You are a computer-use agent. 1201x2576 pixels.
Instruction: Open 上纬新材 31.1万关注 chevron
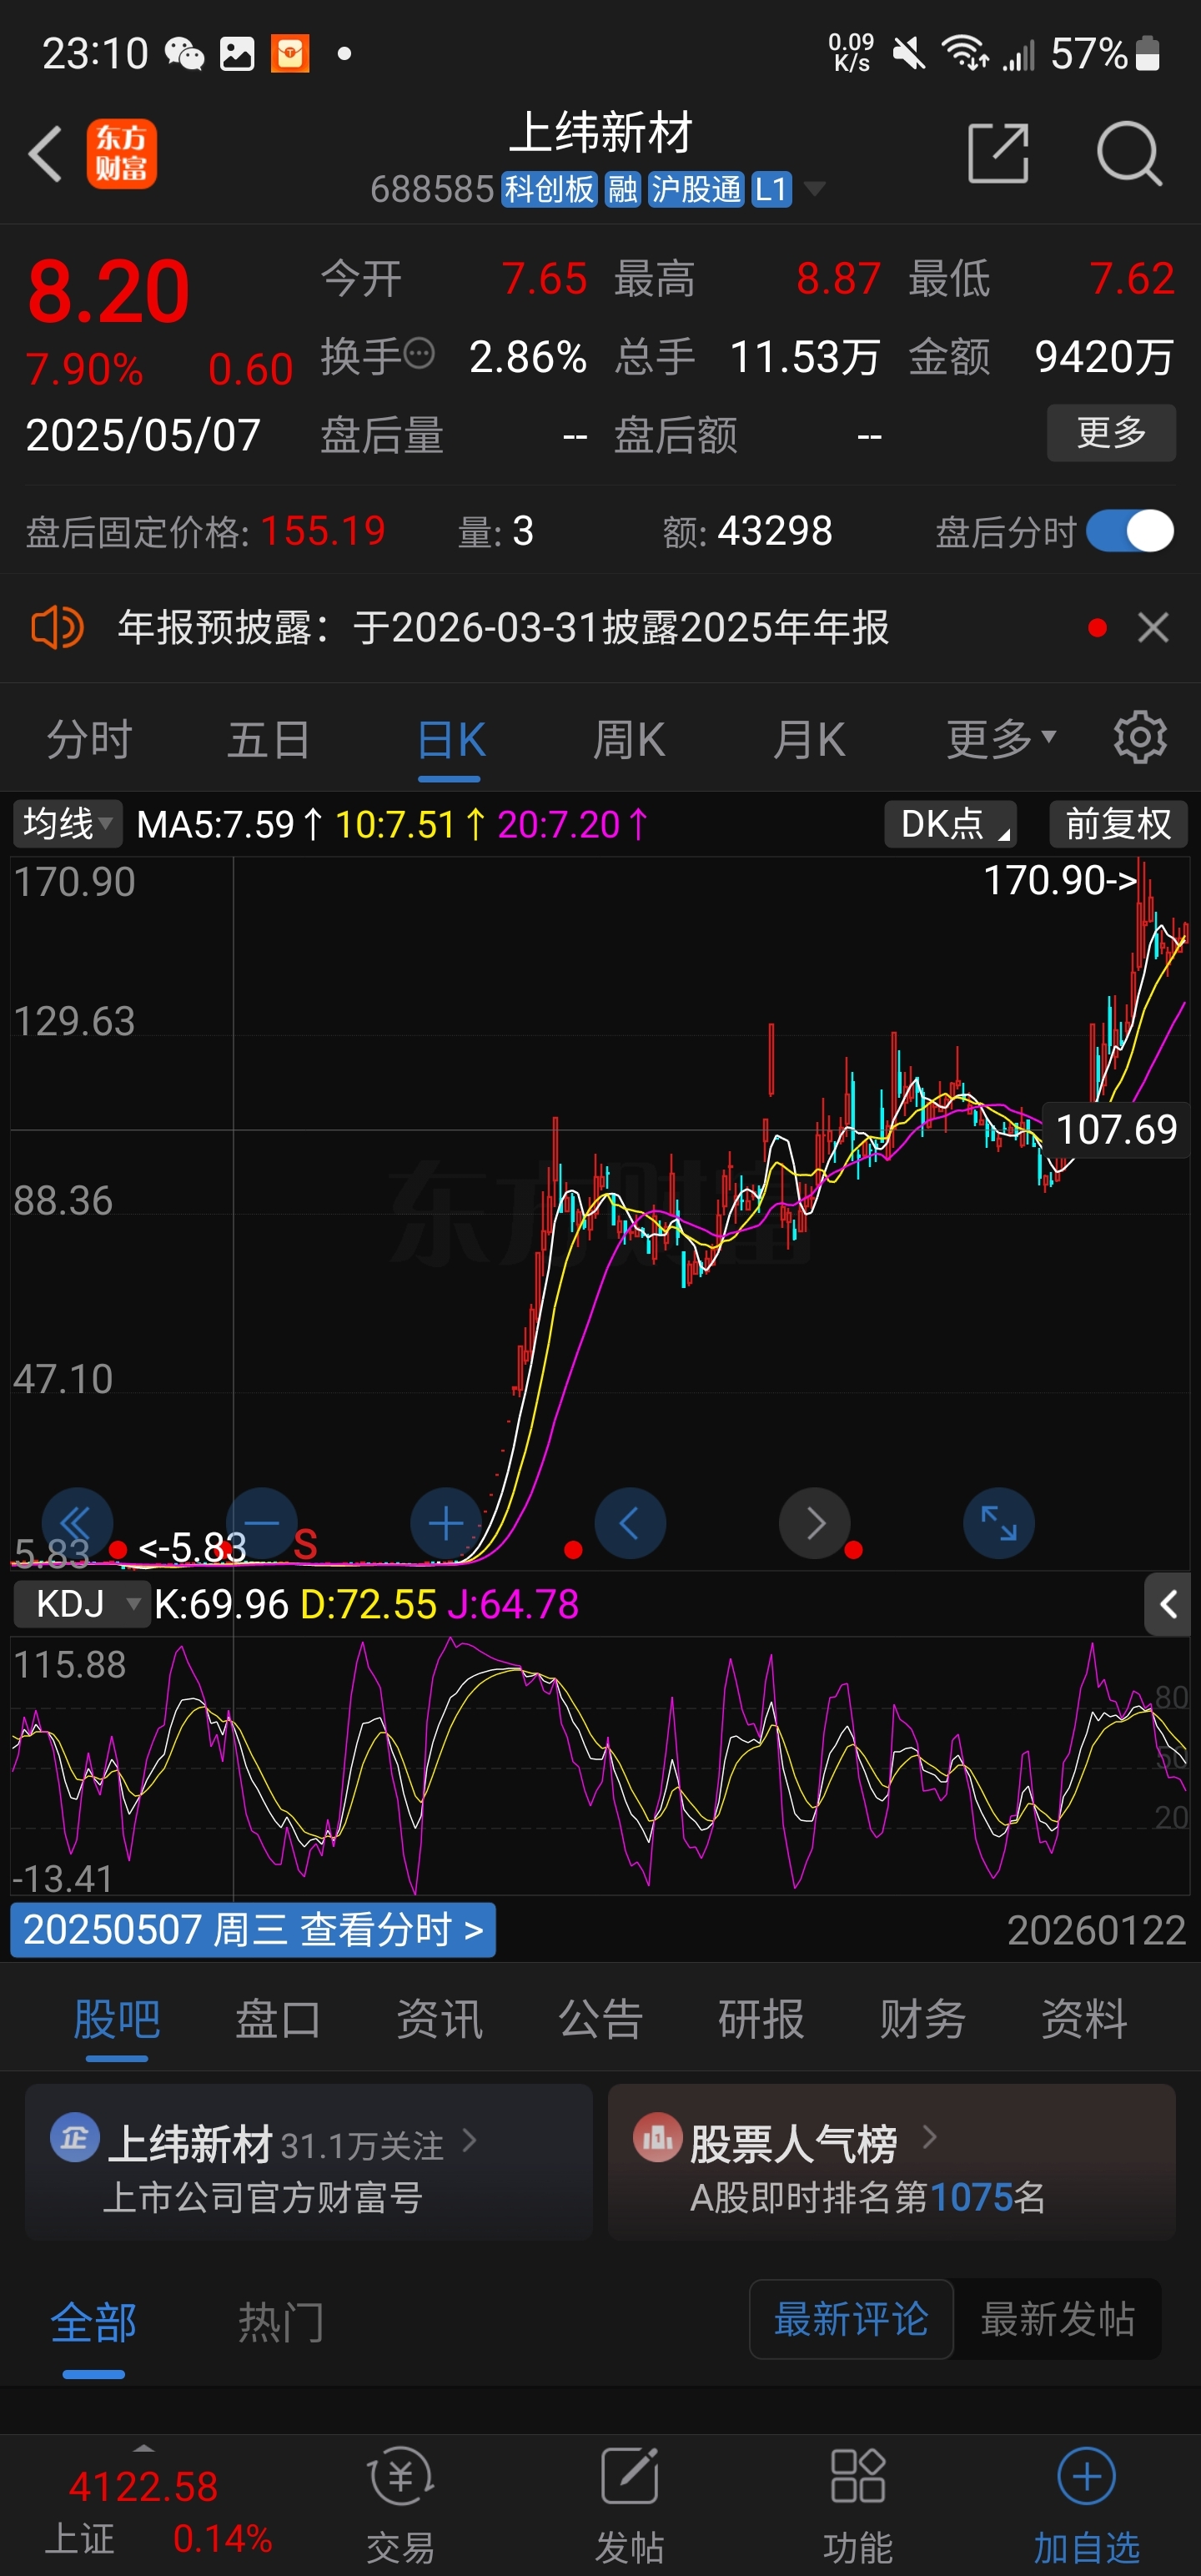(x=469, y=2140)
